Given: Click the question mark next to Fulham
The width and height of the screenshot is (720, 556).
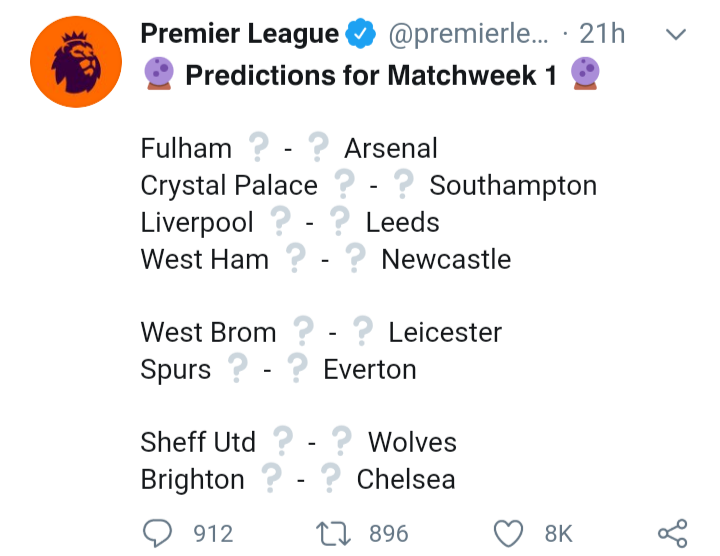Looking at the screenshot, I should (259, 149).
